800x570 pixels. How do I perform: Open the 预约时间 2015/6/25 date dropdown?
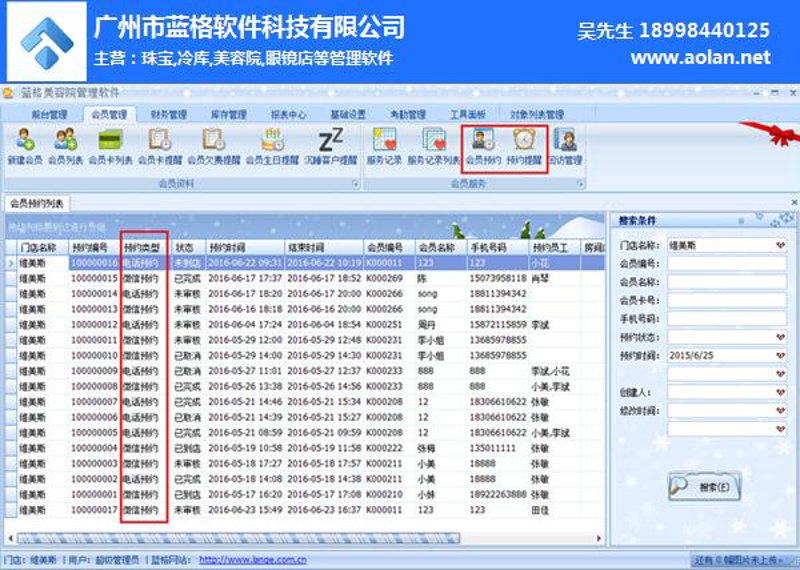point(780,356)
